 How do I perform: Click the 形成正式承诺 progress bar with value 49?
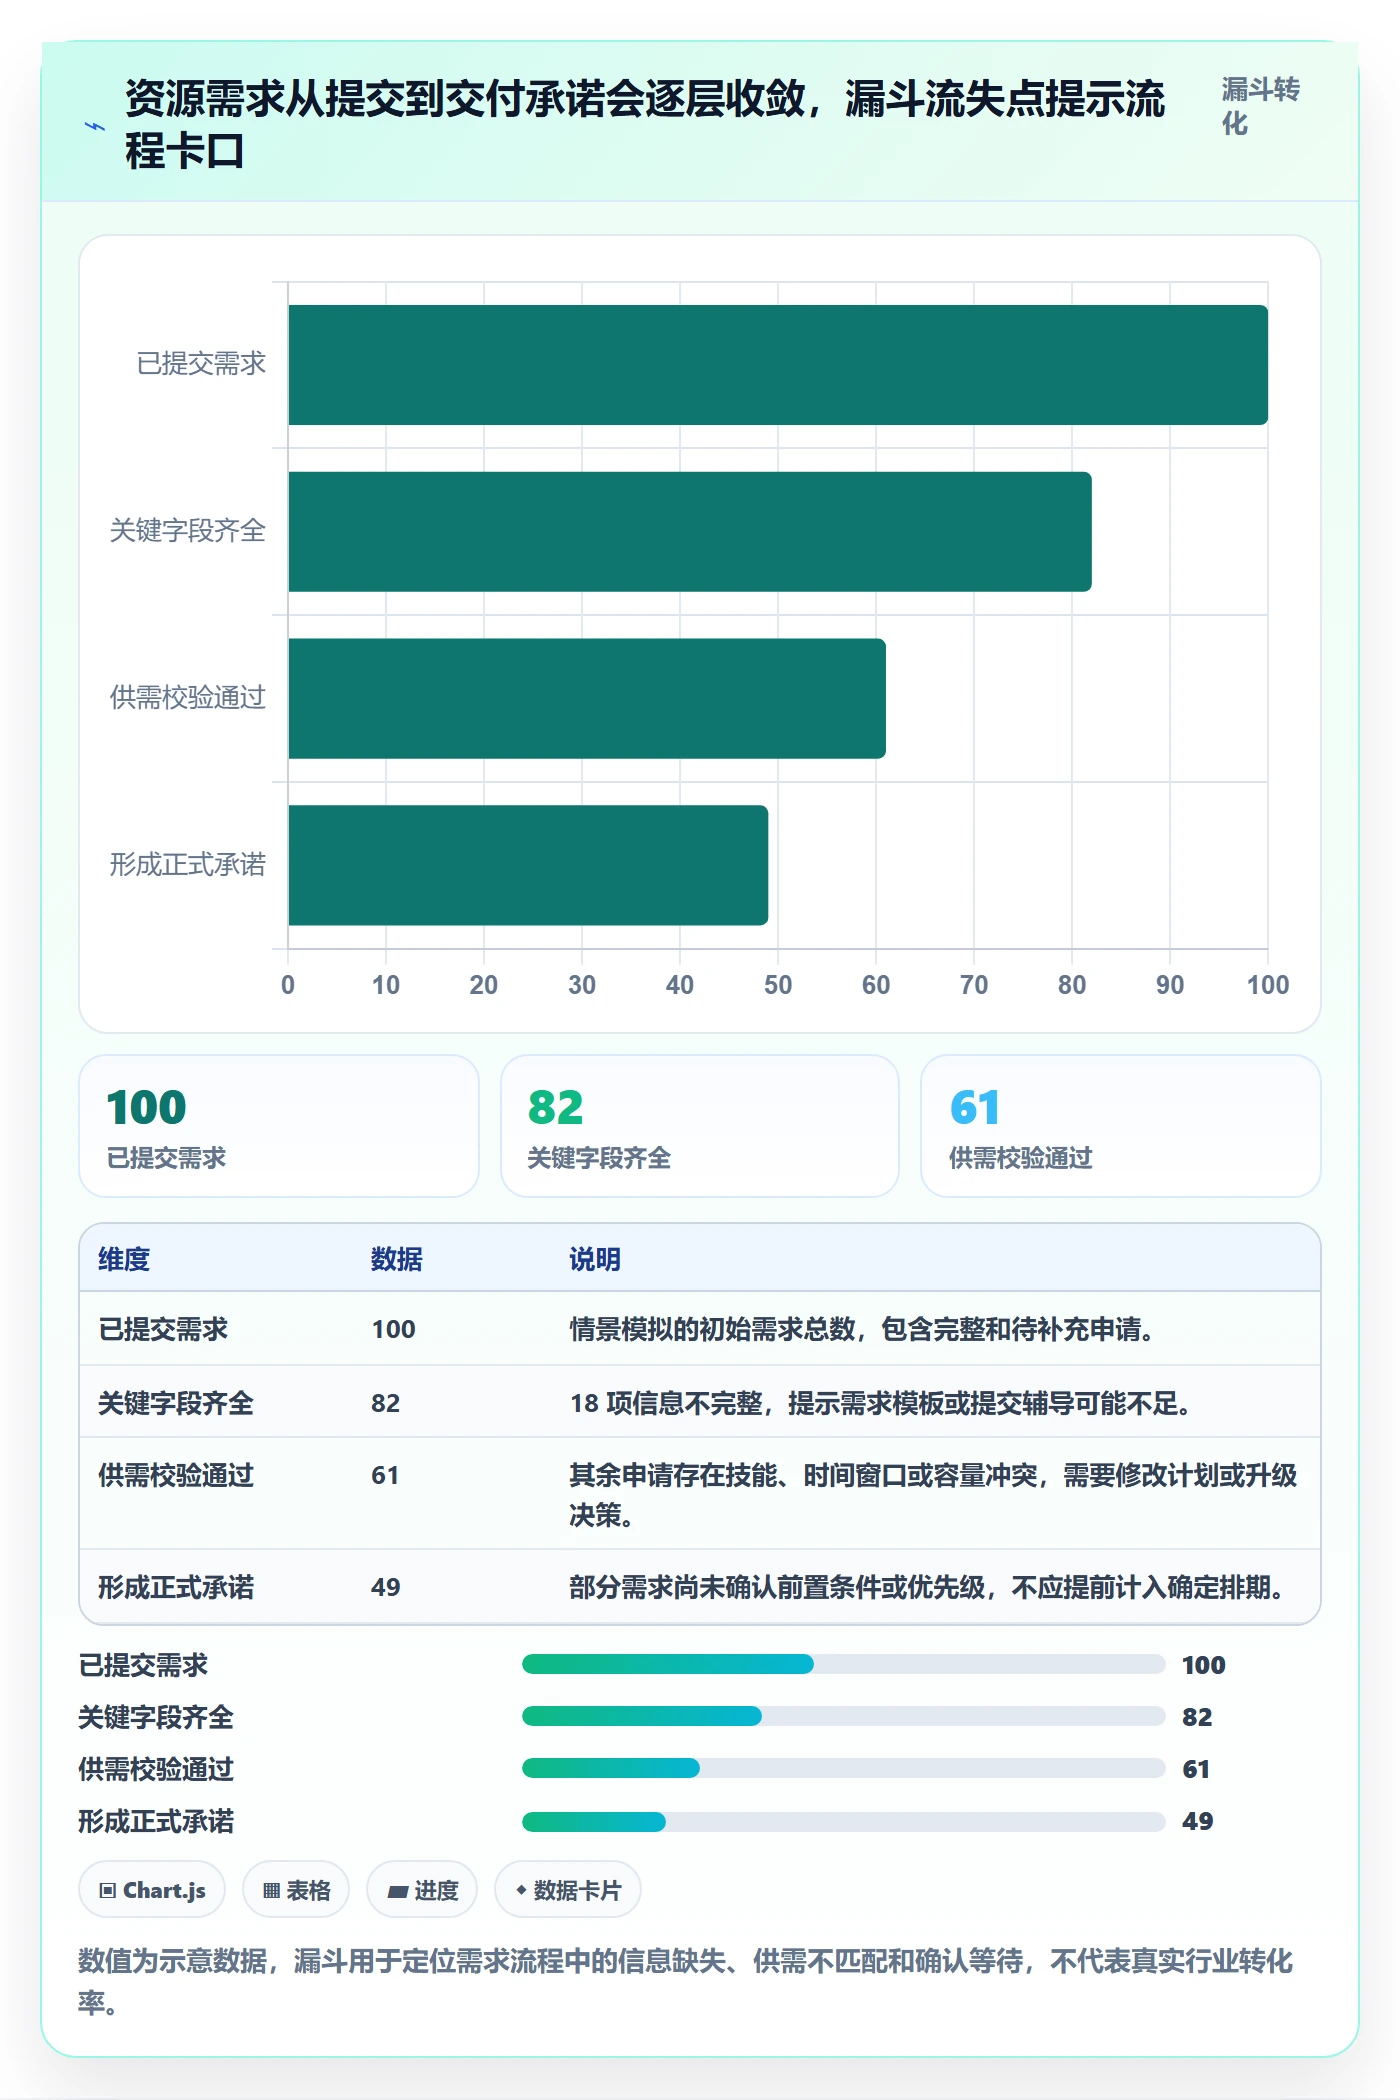(x=843, y=1820)
